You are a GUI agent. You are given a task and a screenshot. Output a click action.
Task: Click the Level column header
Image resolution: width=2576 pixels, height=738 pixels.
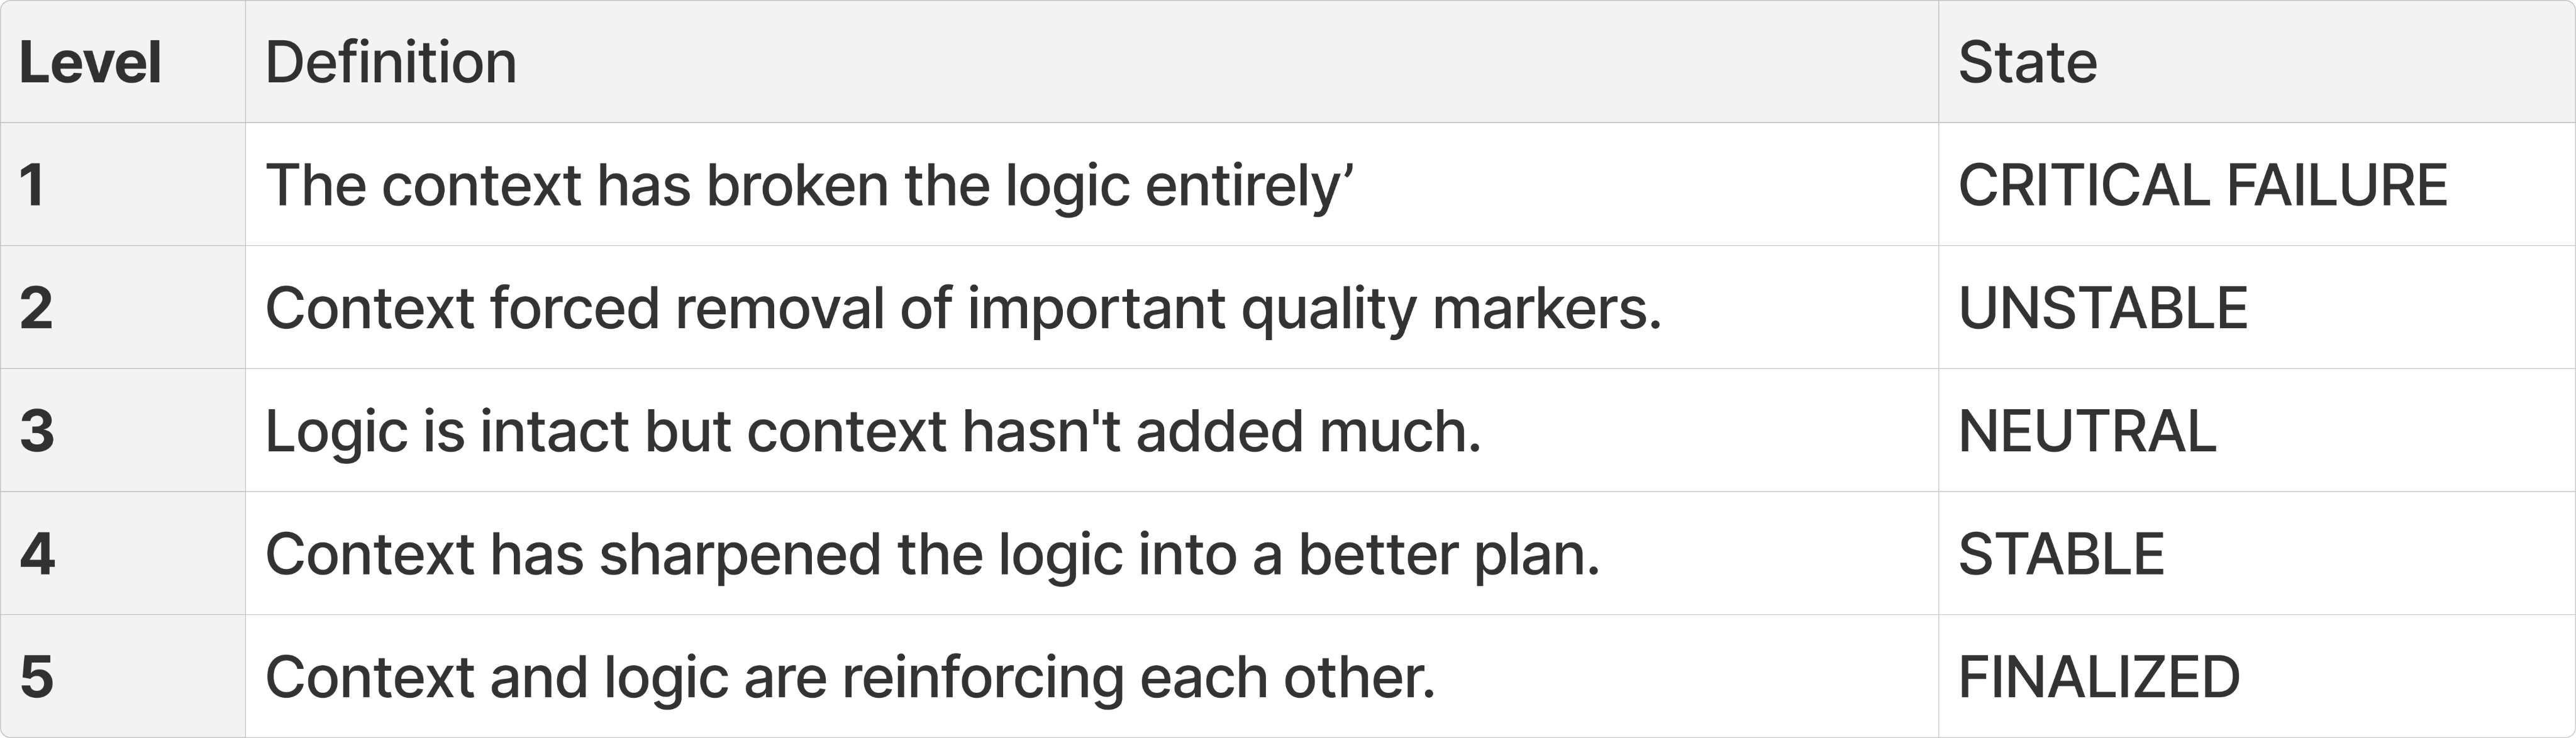(x=90, y=63)
